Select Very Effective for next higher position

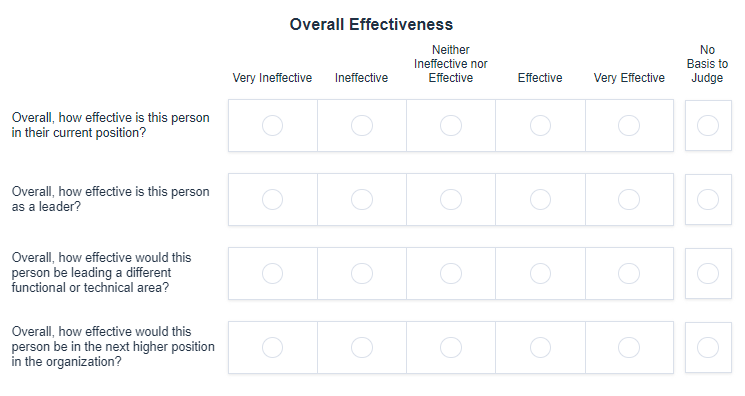pos(629,348)
